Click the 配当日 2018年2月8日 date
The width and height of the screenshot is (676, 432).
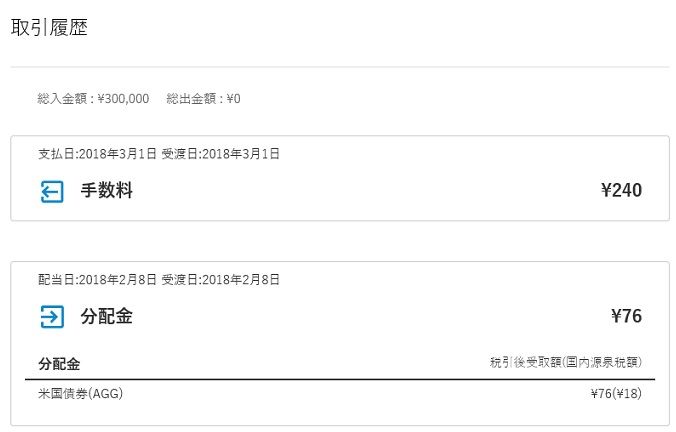pyautogui.click(x=97, y=279)
